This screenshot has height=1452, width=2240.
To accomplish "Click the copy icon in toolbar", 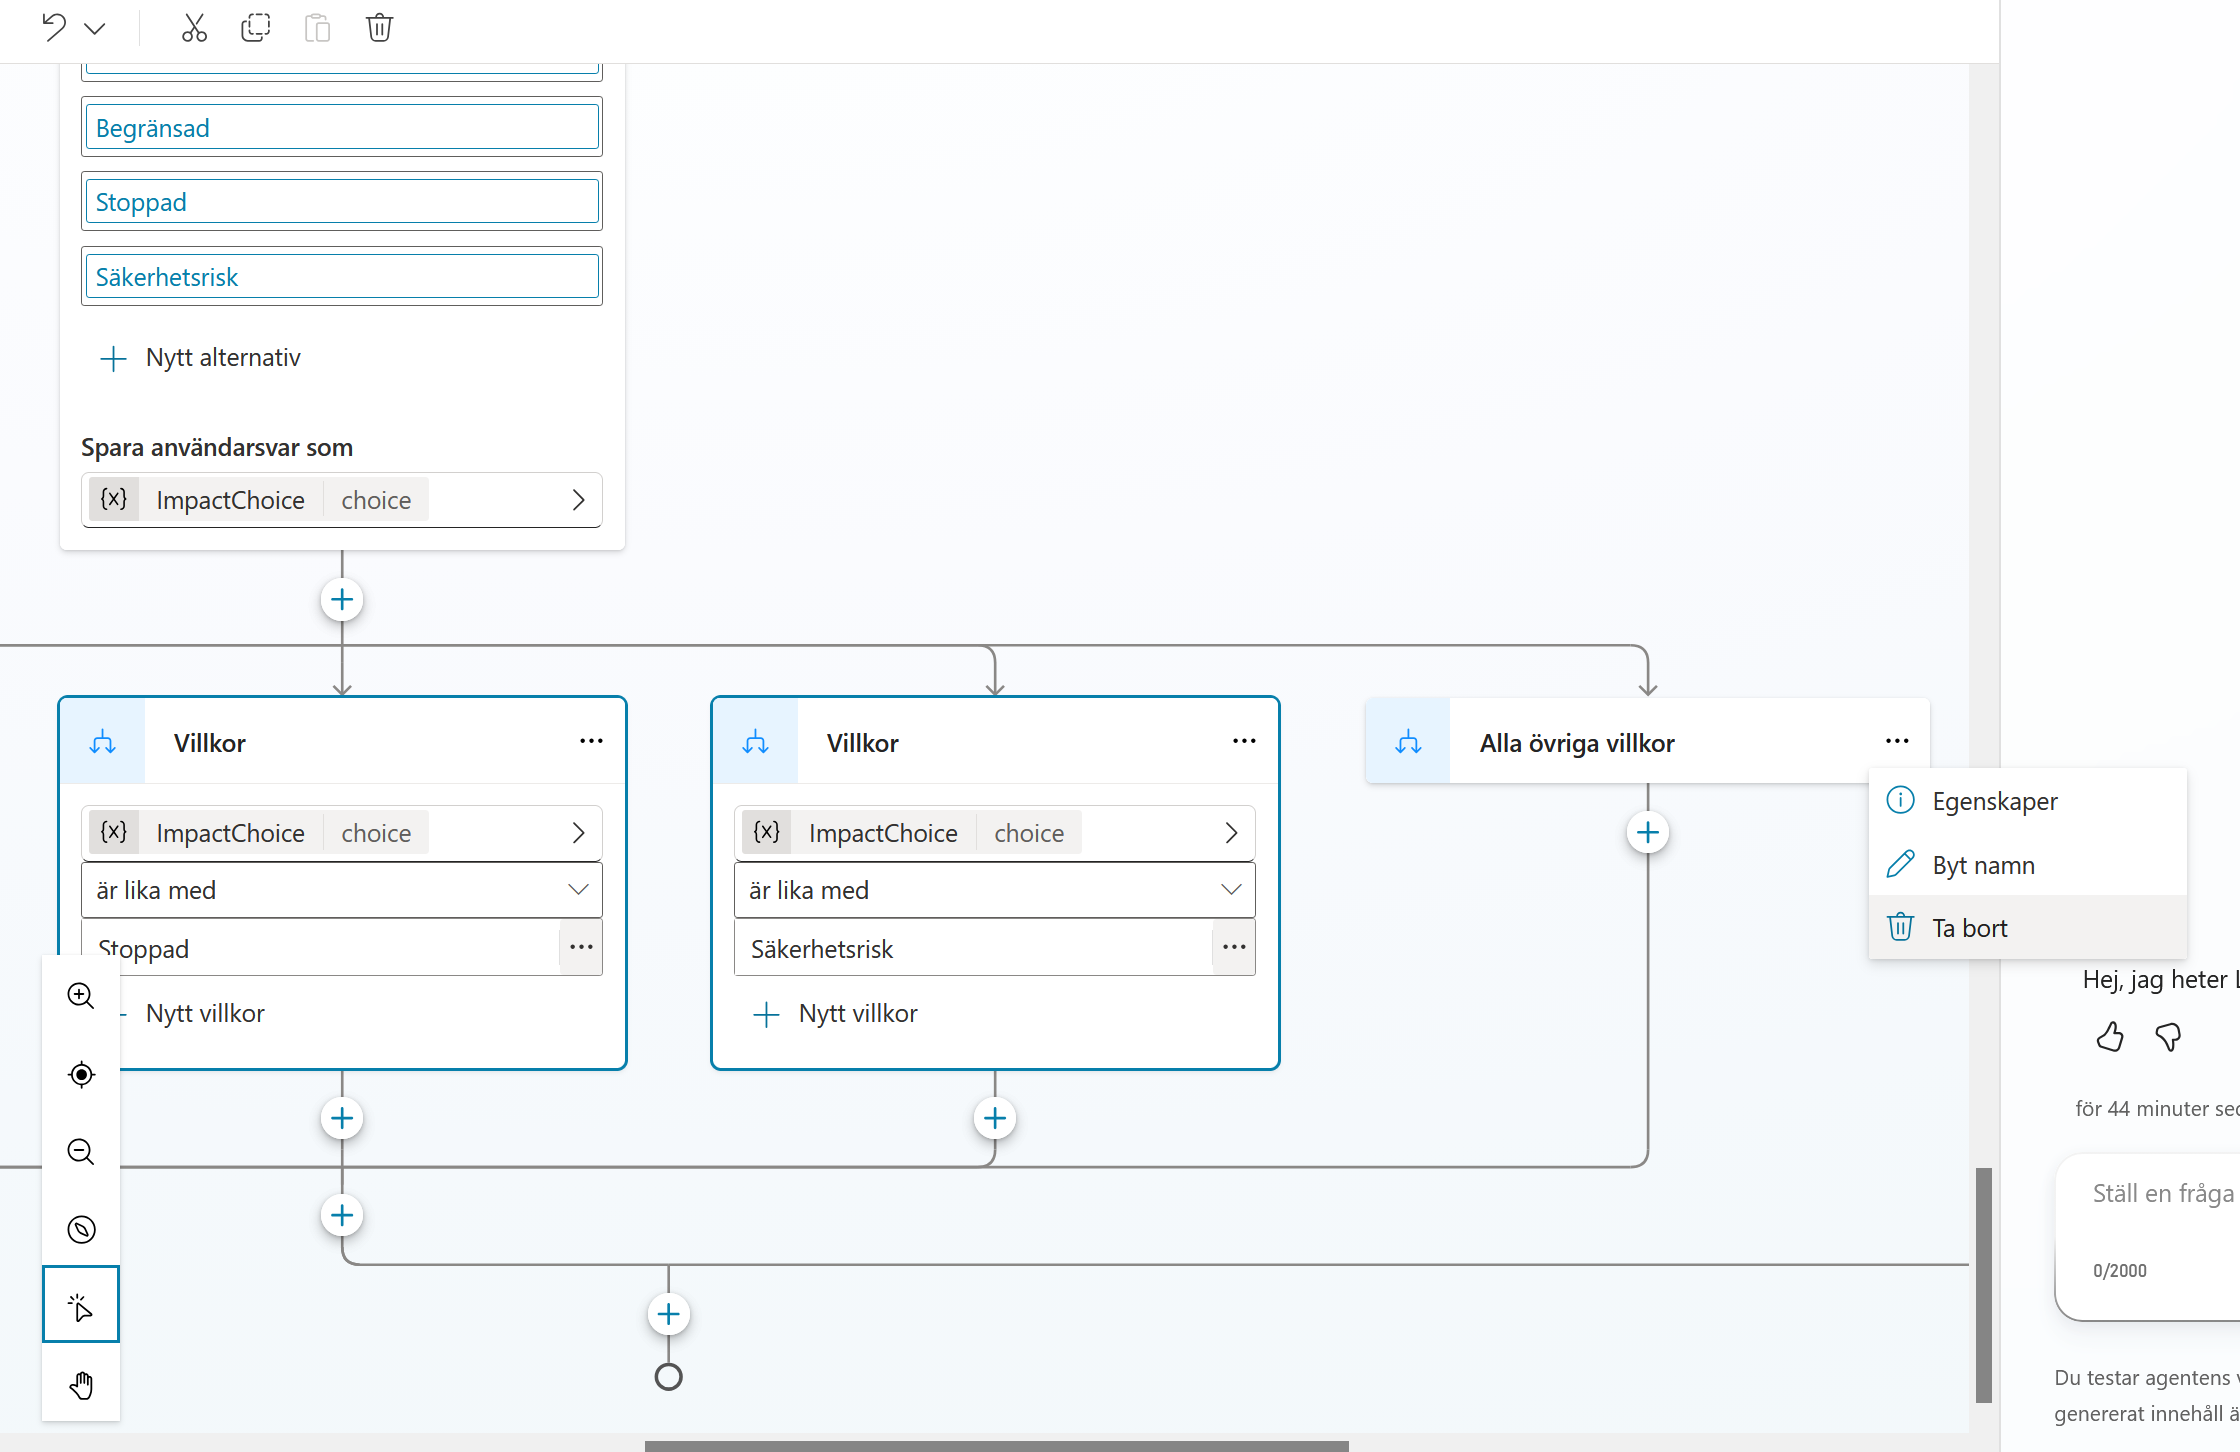I will coord(256,28).
